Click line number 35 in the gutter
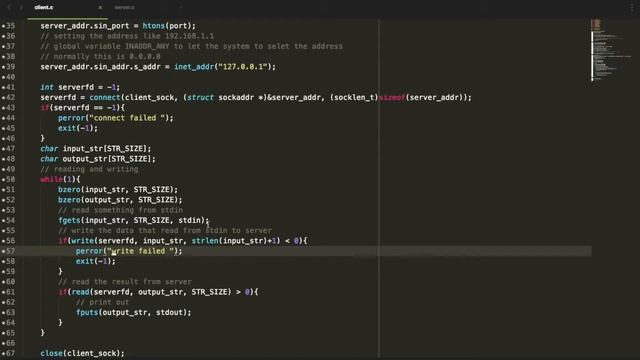Image resolution: width=640 pixels, height=360 pixels. (x=9, y=26)
